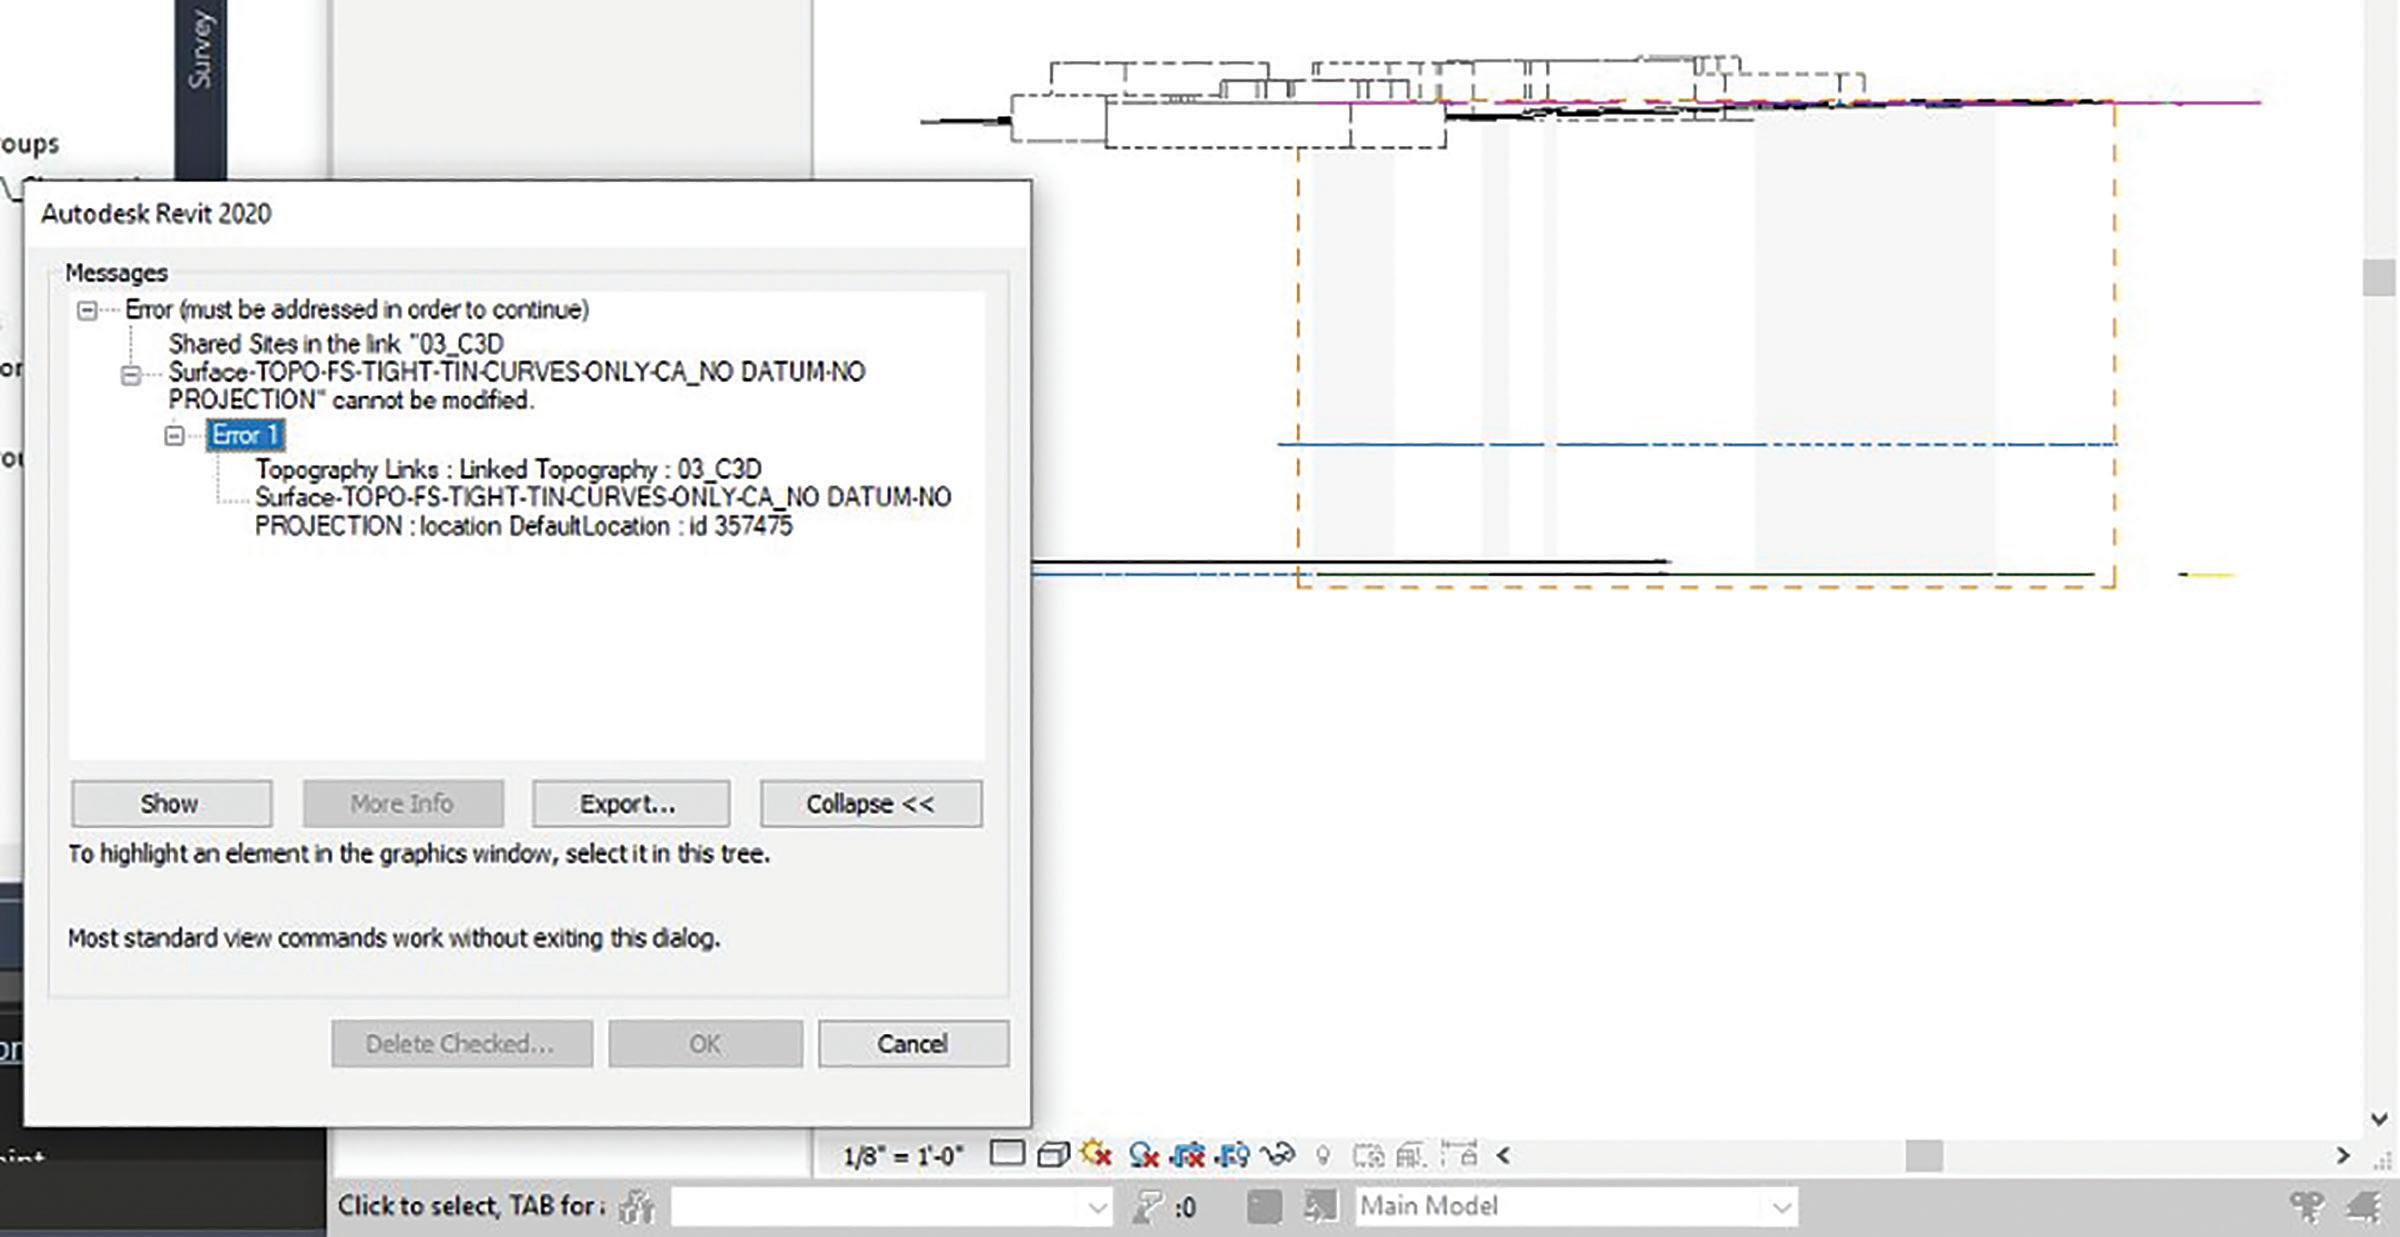This screenshot has height=1237, width=2400.
Task: Open the active workset dropdown
Action: click(x=891, y=1207)
